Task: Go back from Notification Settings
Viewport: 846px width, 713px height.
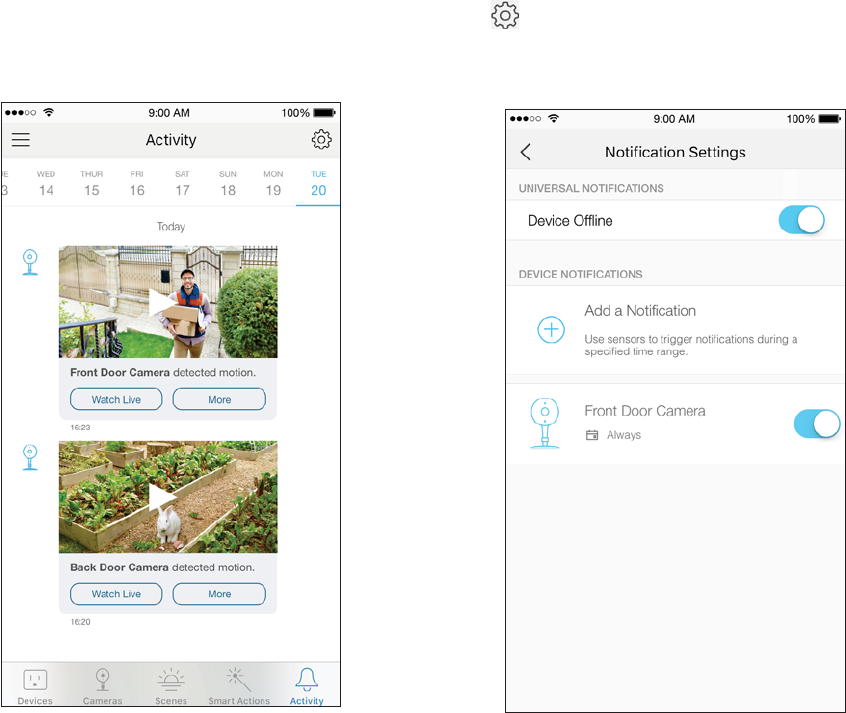Action: tap(526, 152)
